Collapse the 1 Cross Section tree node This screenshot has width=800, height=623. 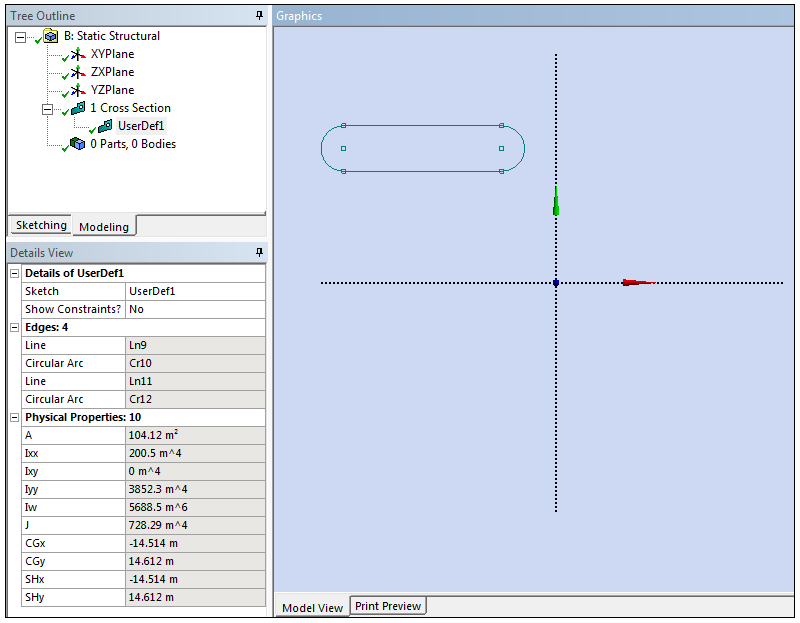[x=47, y=108]
